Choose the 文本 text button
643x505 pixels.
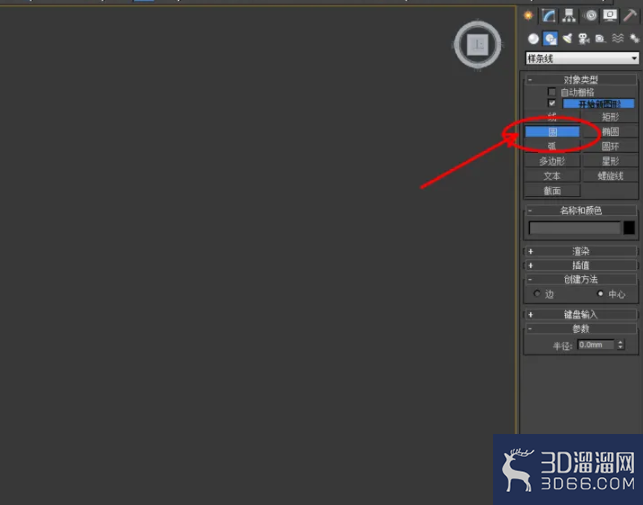[x=552, y=176]
